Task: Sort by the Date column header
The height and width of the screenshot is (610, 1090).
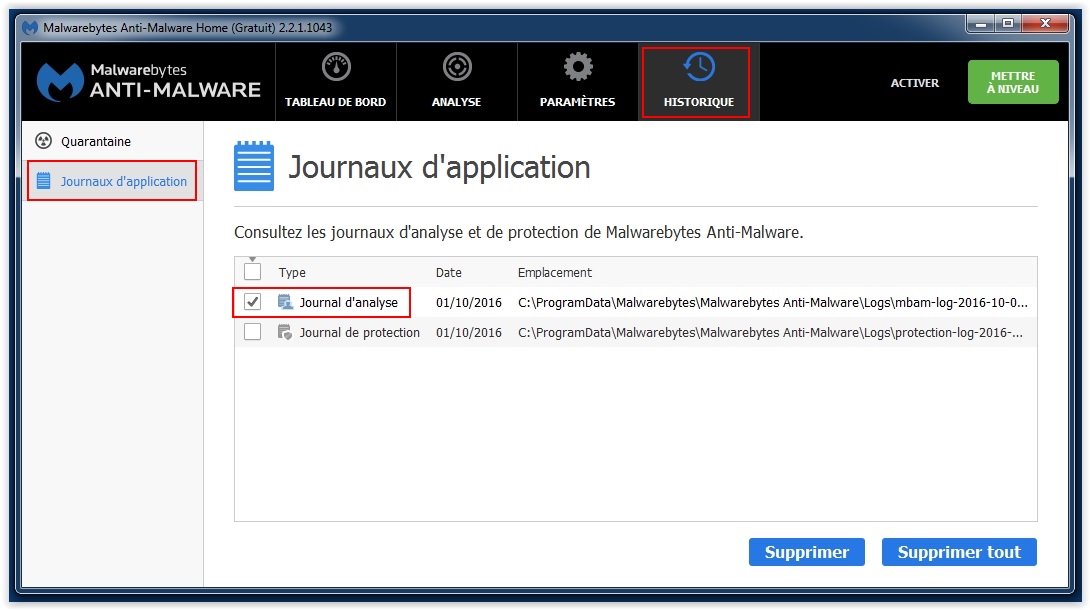Action: tap(448, 272)
